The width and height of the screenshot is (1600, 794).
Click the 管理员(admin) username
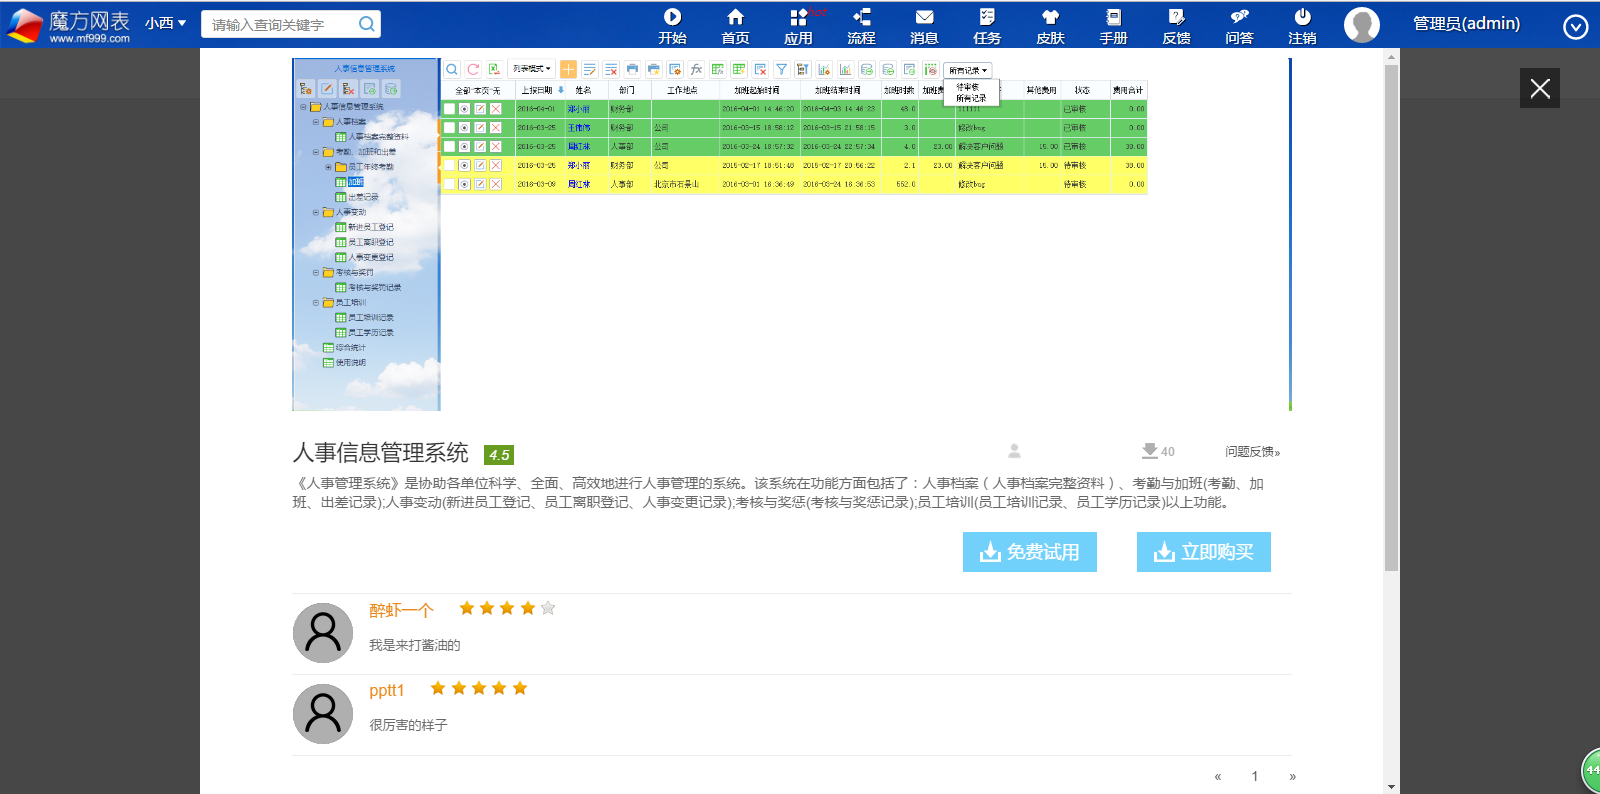tap(1466, 23)
